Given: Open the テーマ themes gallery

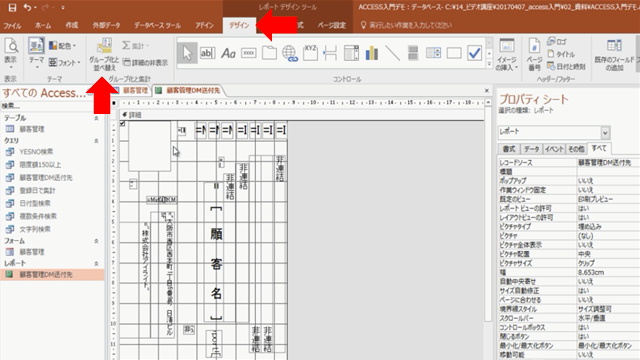Looking at the screenshot, I should [x=36, y=54].
